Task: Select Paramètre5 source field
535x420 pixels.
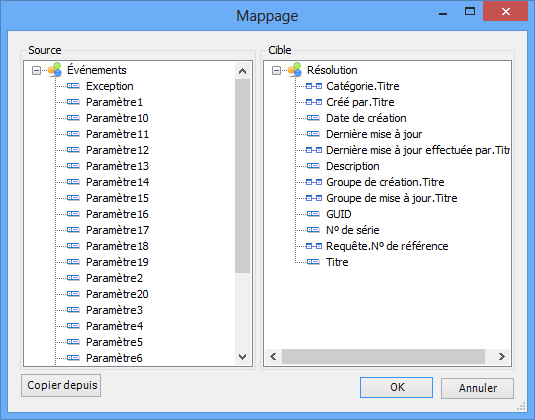Action: [x=114, y=342]
